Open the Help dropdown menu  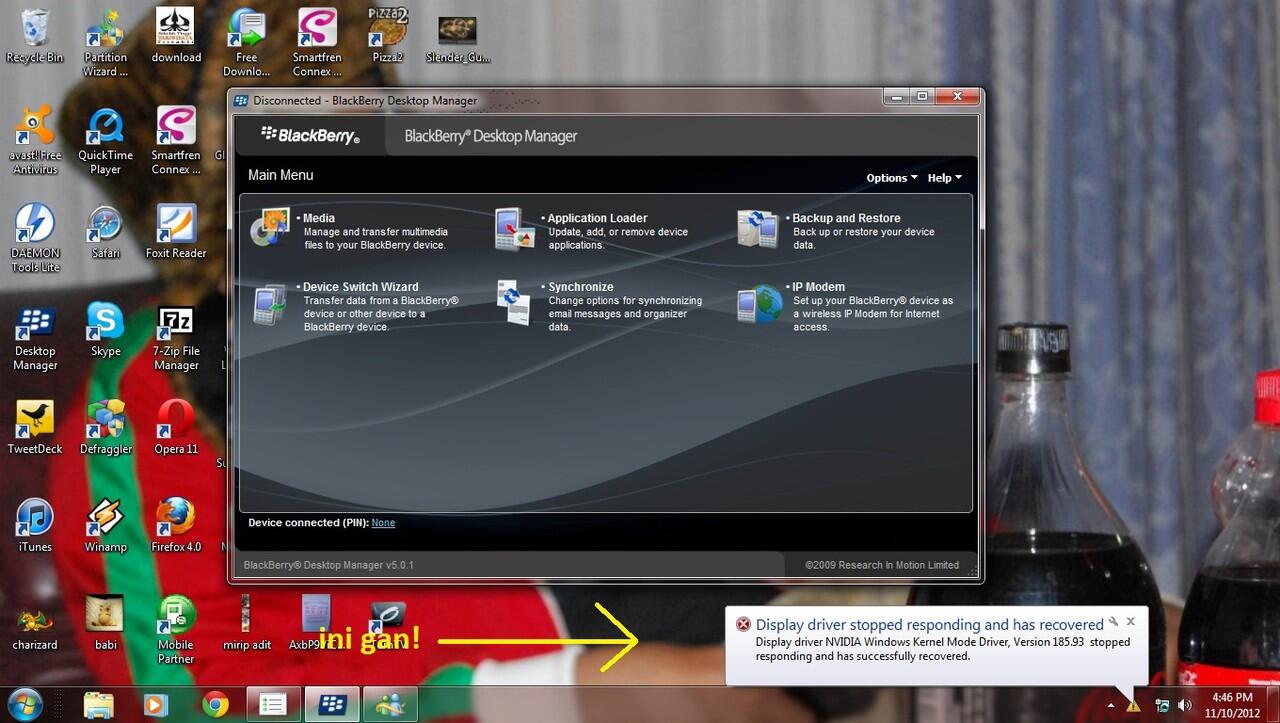(x=944, y=178)
